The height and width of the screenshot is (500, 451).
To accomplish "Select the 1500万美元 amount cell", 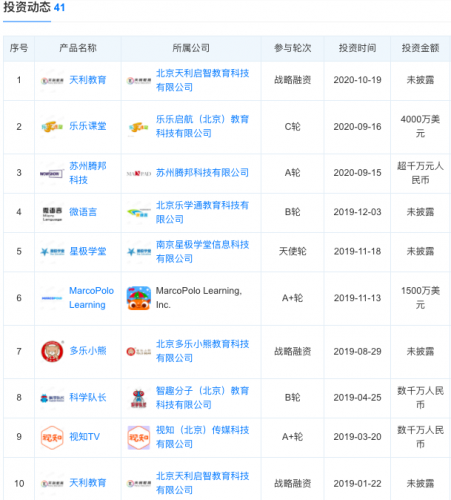I will point(420,298).
